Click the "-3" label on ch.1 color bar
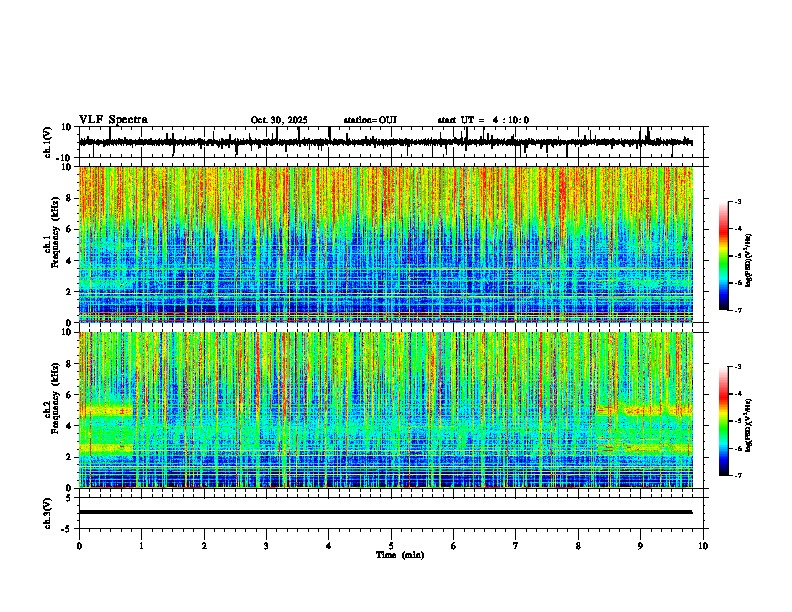Viewport: 792px width, 612px height. pos(738,201)
